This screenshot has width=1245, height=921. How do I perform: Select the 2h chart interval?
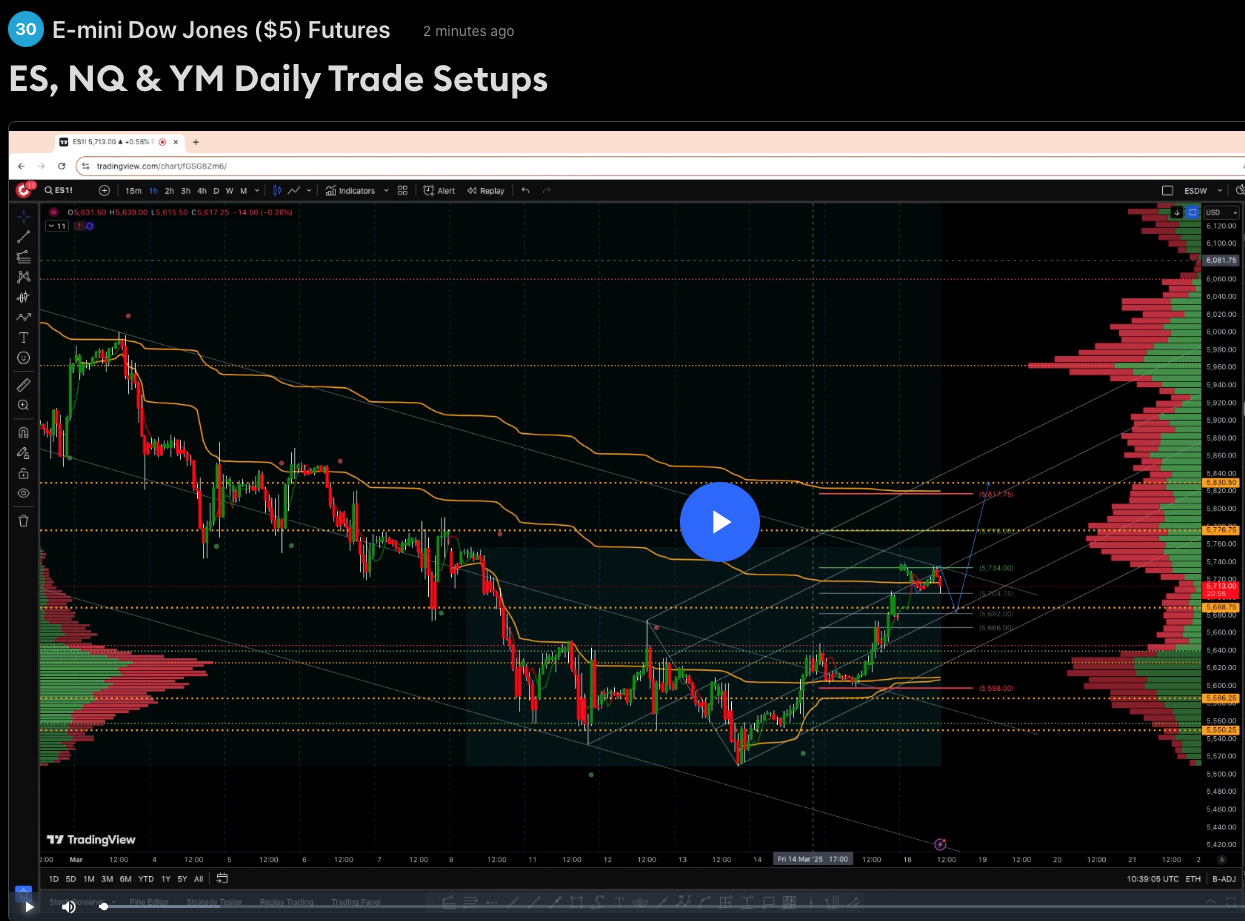tap(170, 190)
